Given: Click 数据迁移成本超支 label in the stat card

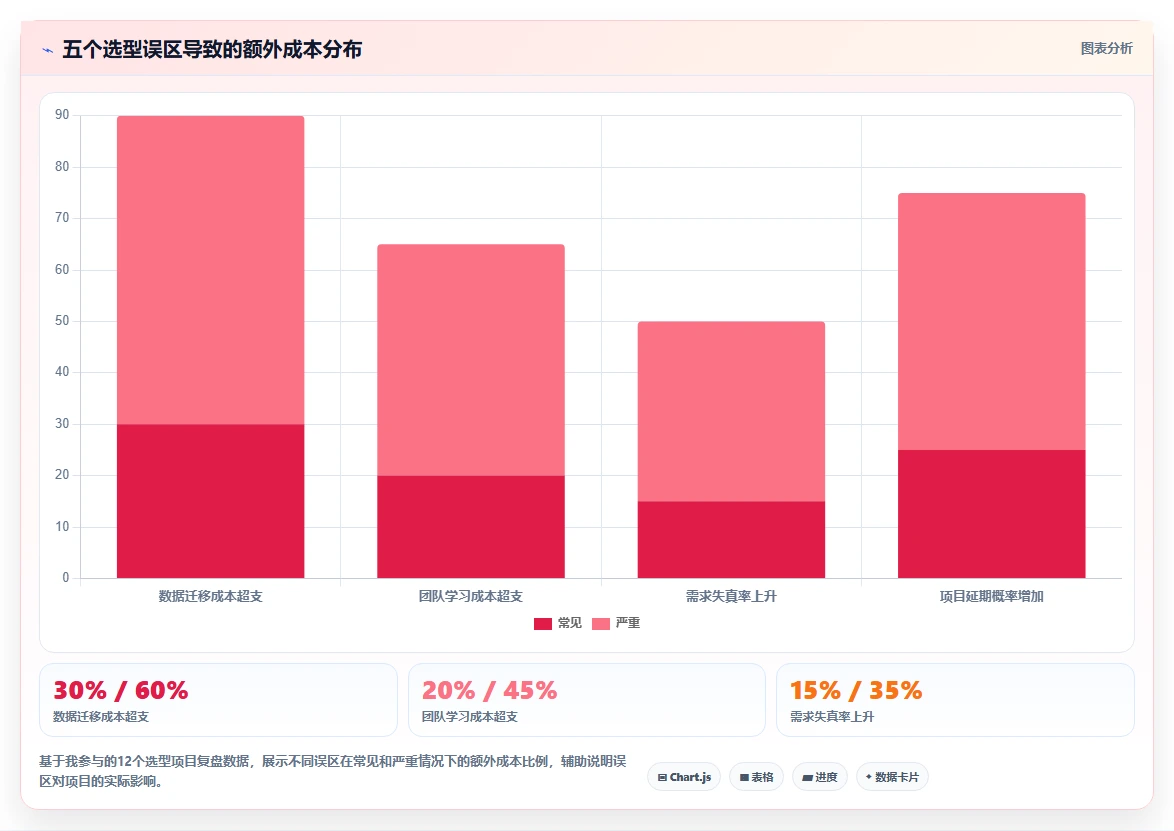Looking at the screenshot, I should (101, 716).
